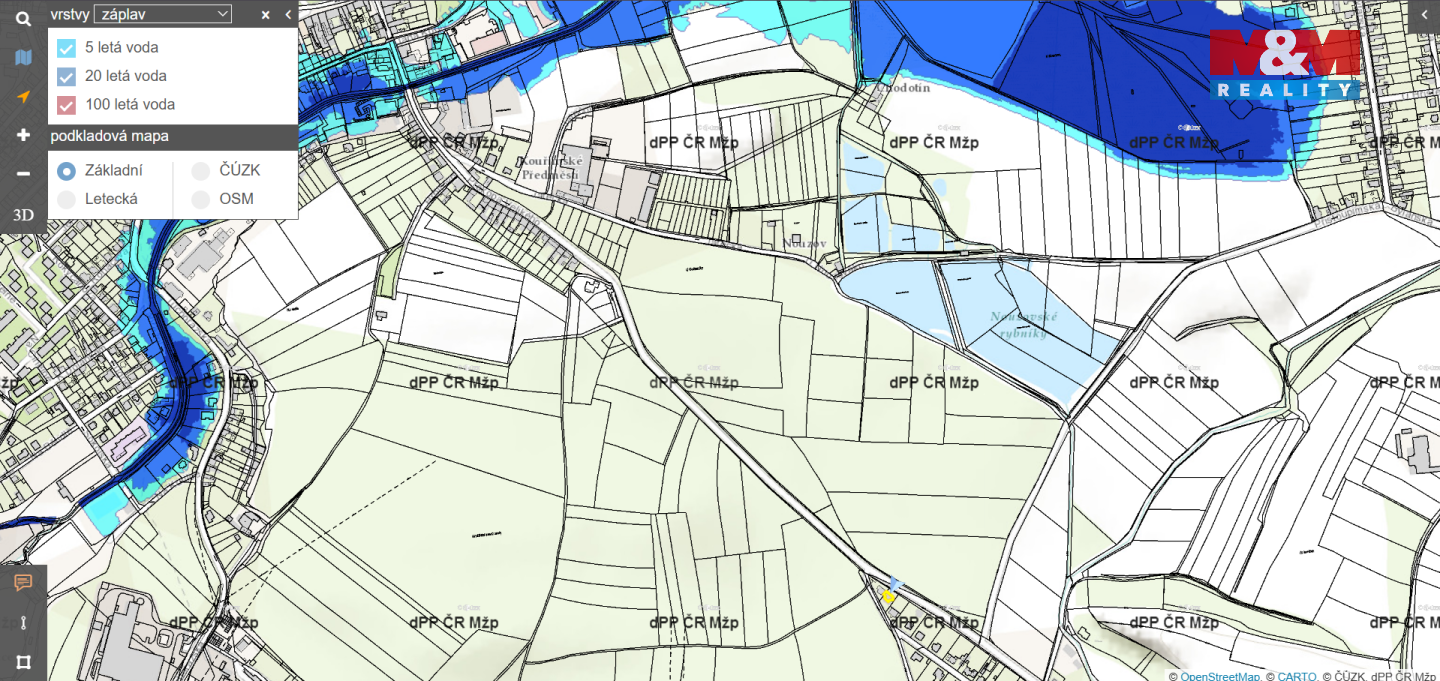
Task: Select the distance measurement line tool
Action: (x=23, y=622)
